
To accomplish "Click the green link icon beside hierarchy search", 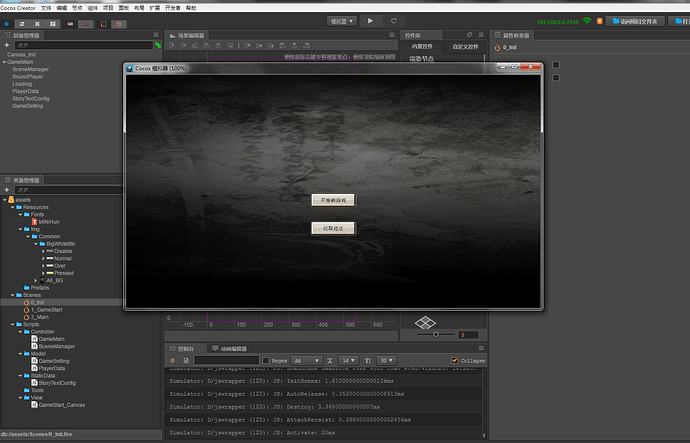I will point(158,45).
